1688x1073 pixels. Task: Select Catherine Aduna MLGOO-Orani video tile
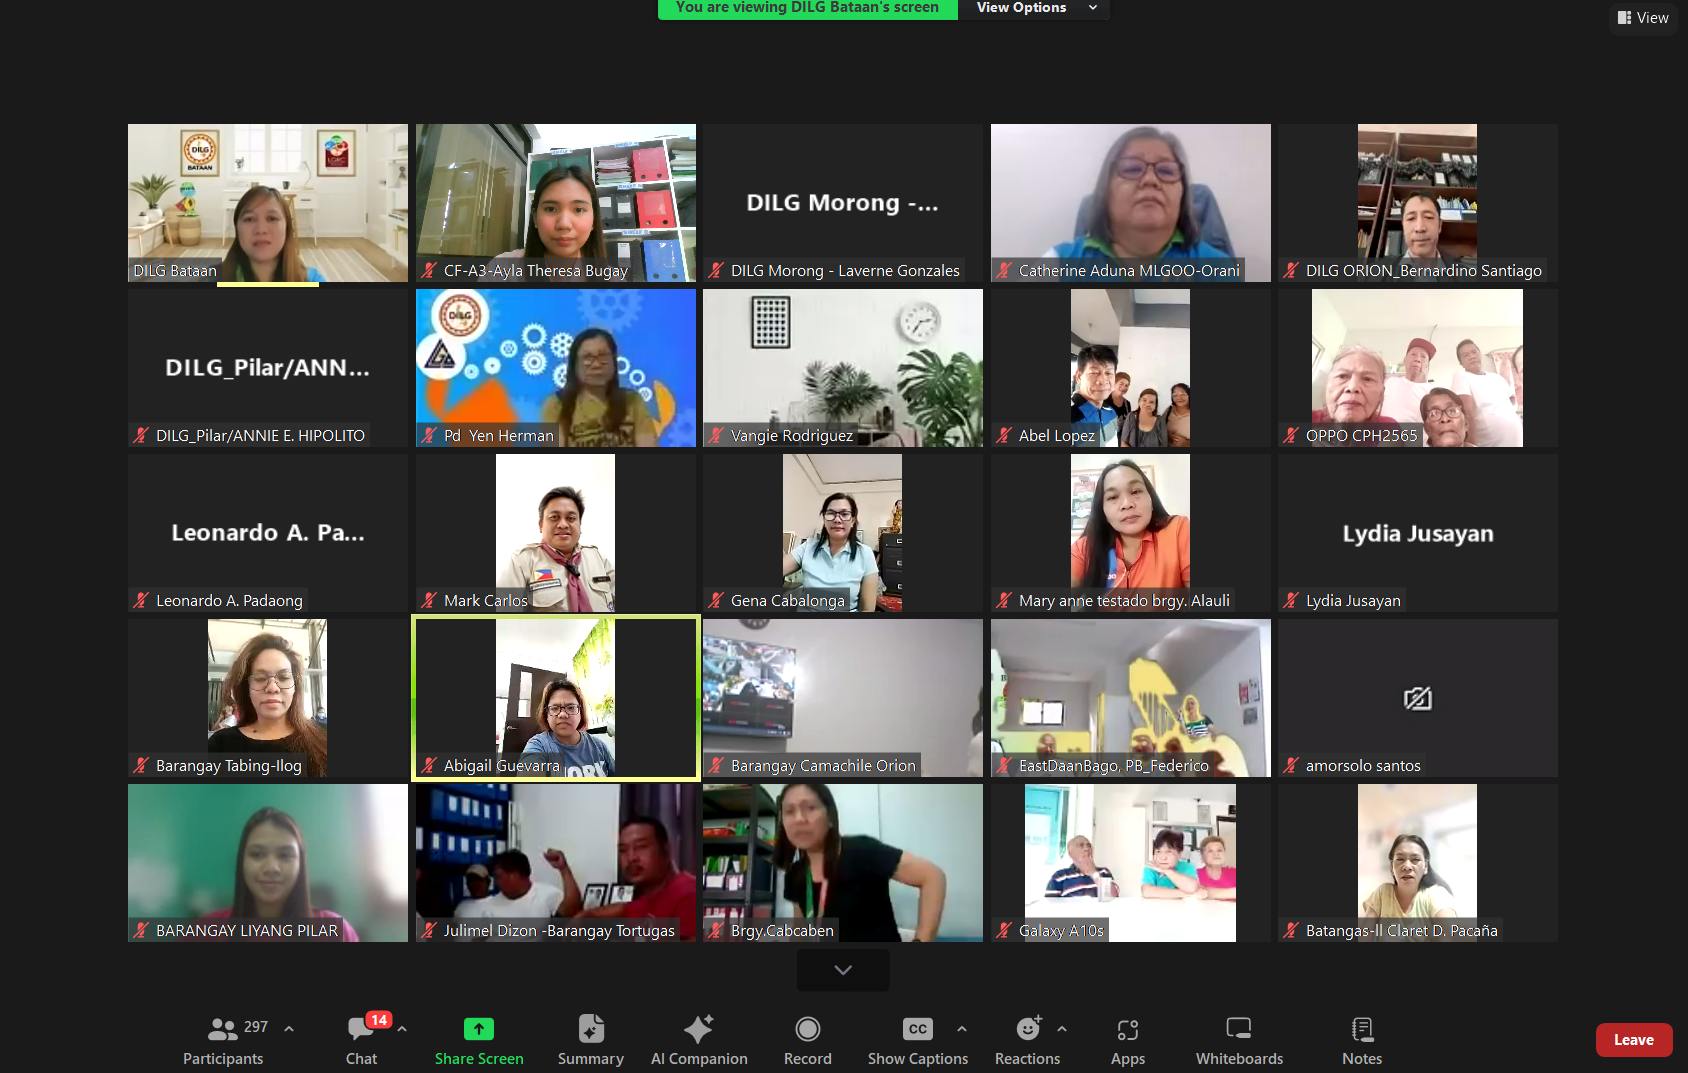click(x=1131, y=203)
